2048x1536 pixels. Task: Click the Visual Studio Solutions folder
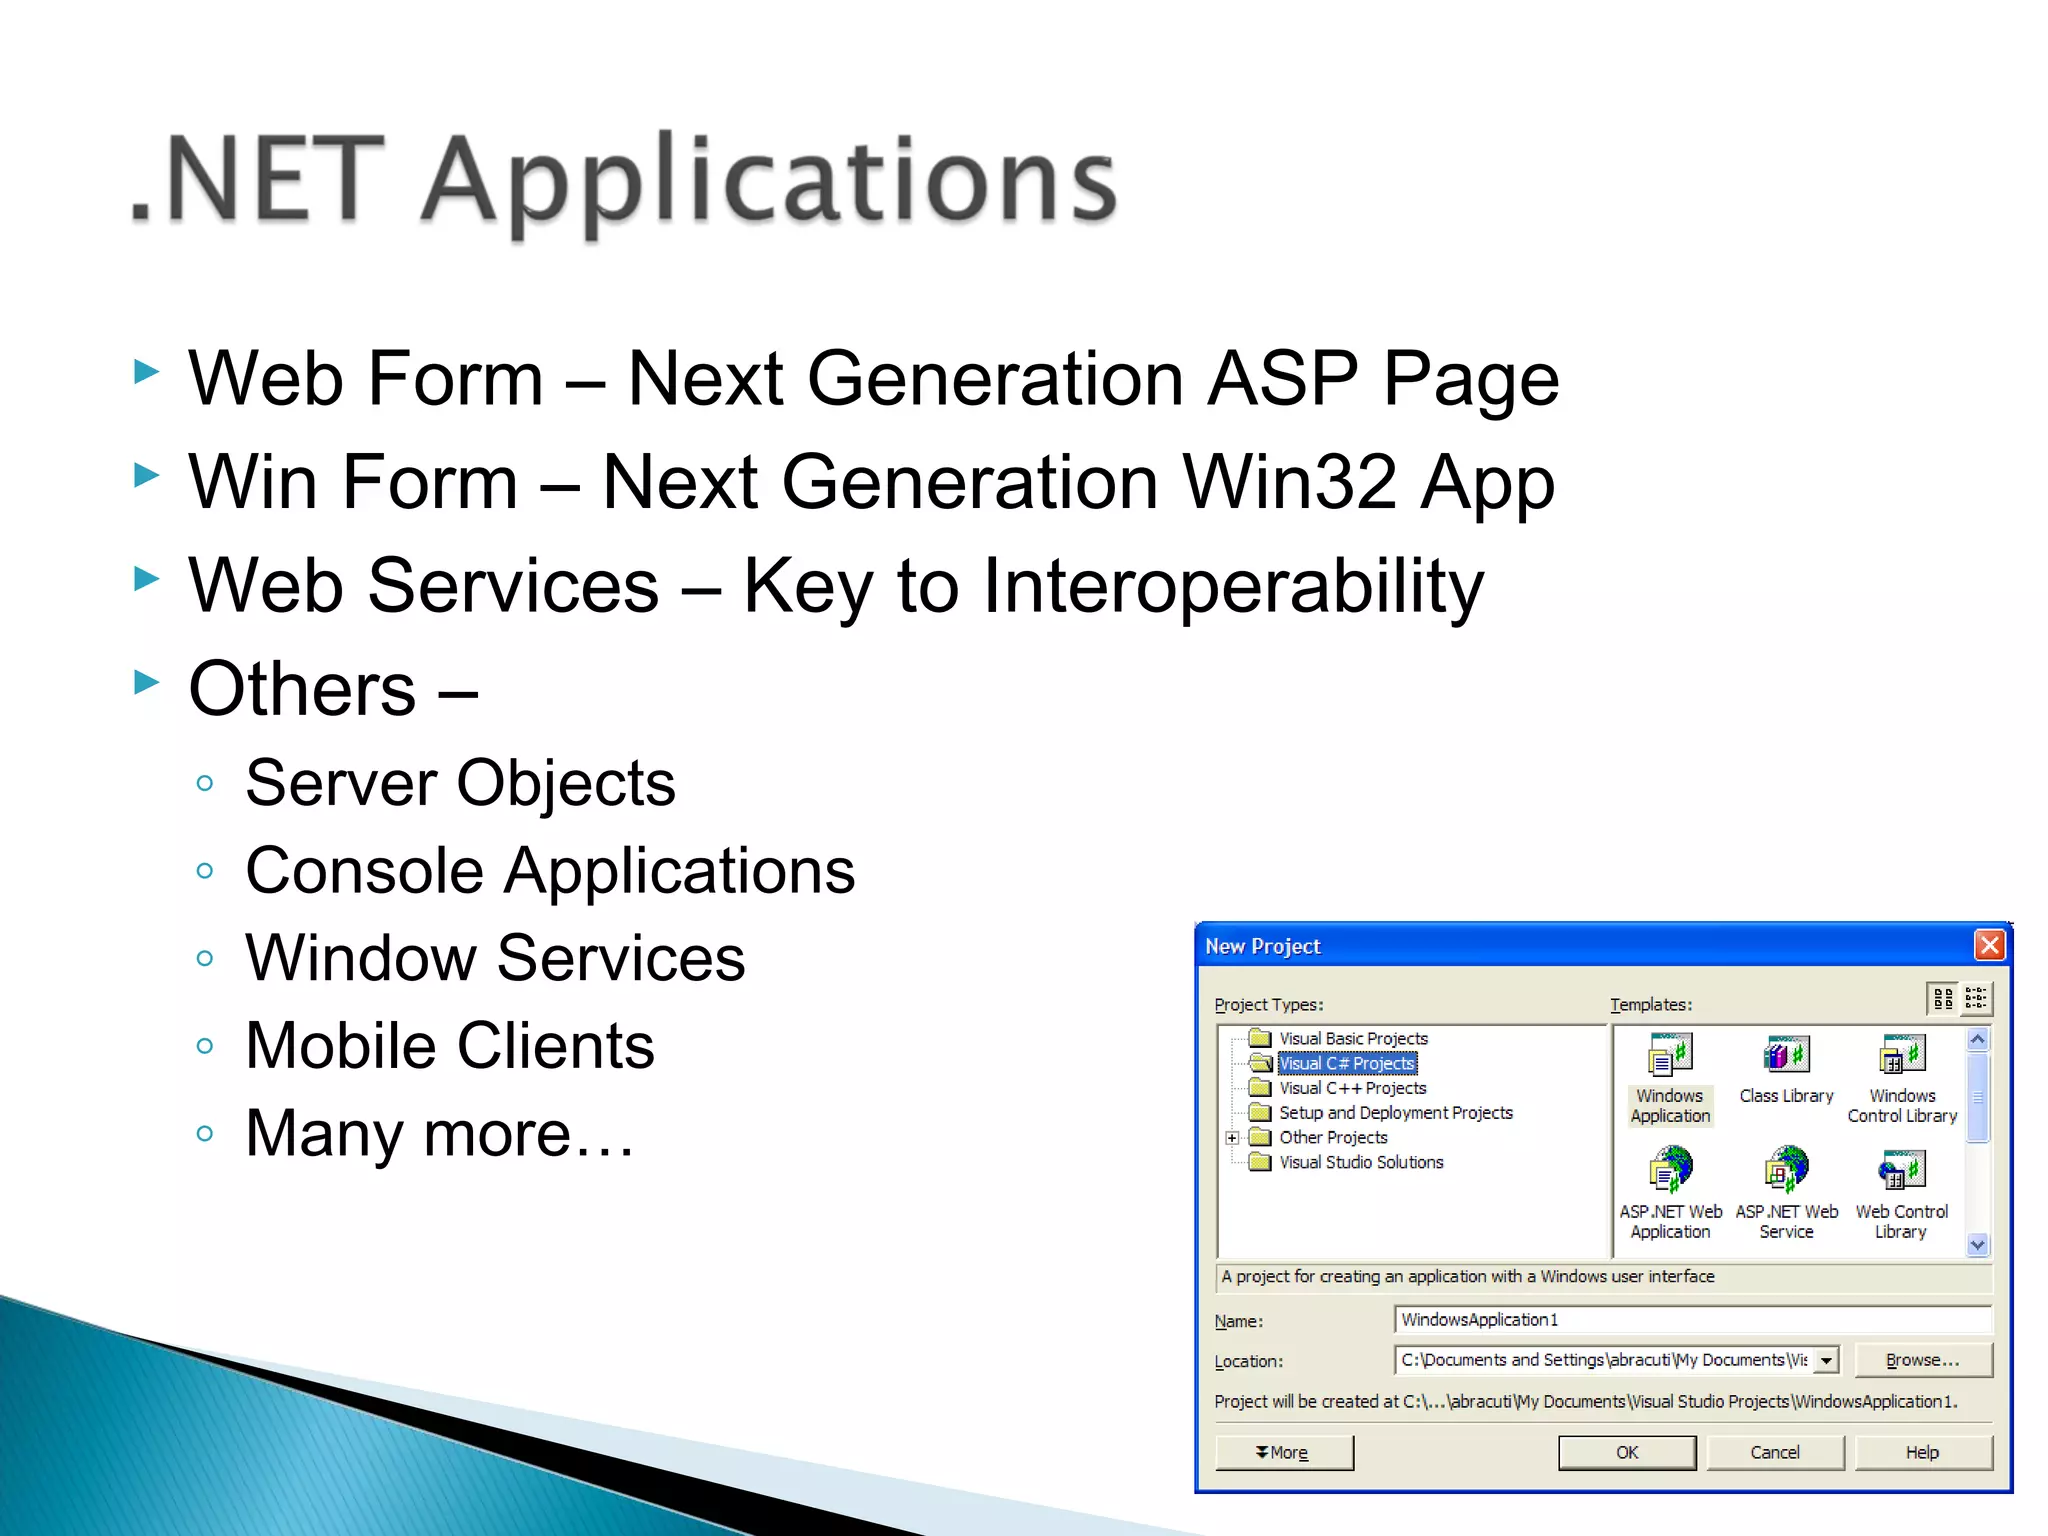click(x=1361, y=1162)
